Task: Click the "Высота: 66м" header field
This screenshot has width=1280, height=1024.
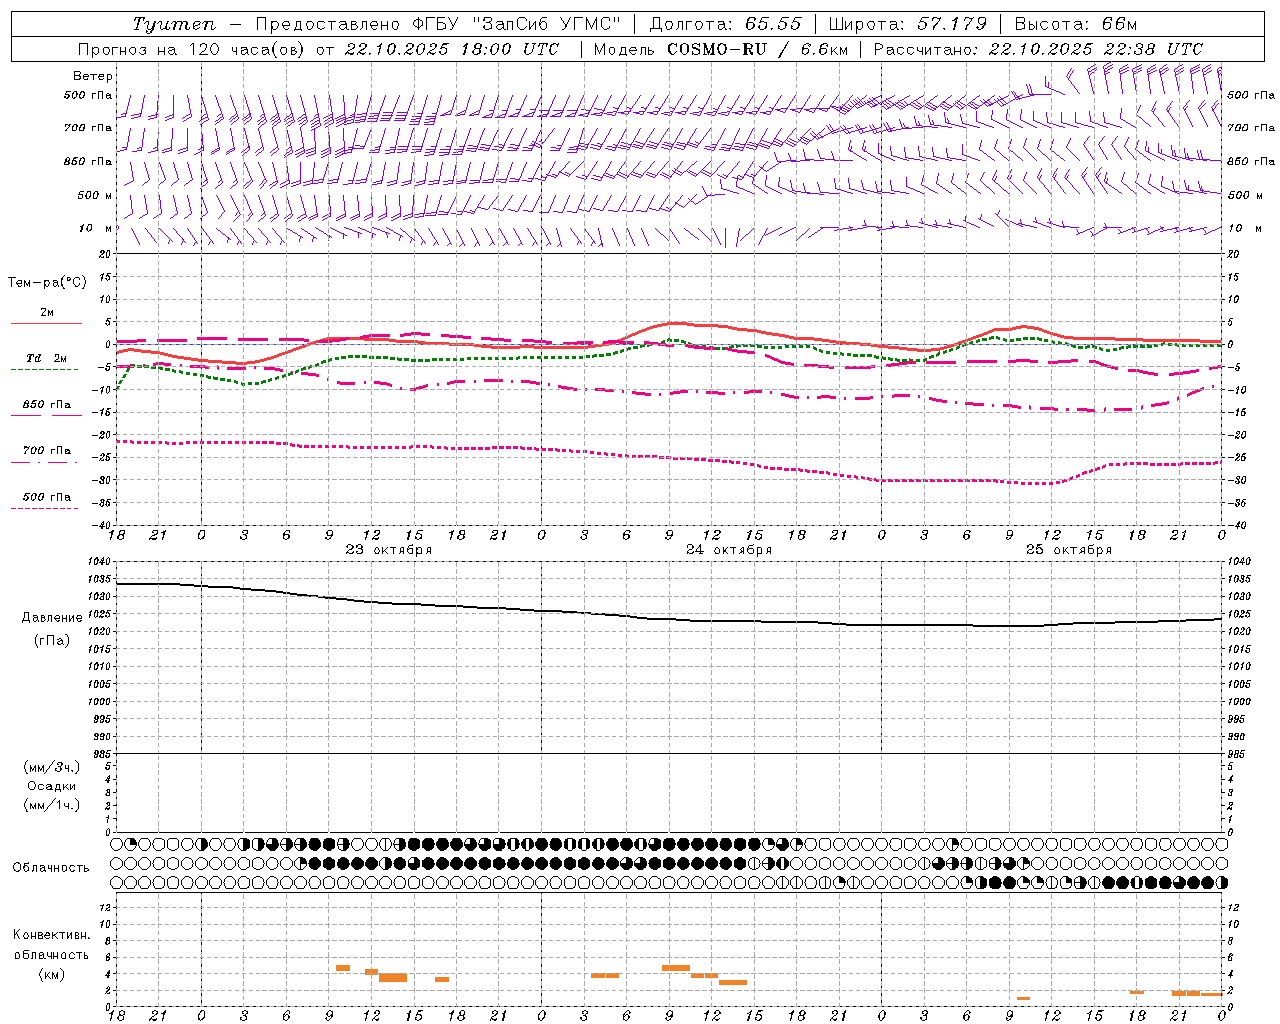Action: pyautogui.click(x=1075, y=24)
